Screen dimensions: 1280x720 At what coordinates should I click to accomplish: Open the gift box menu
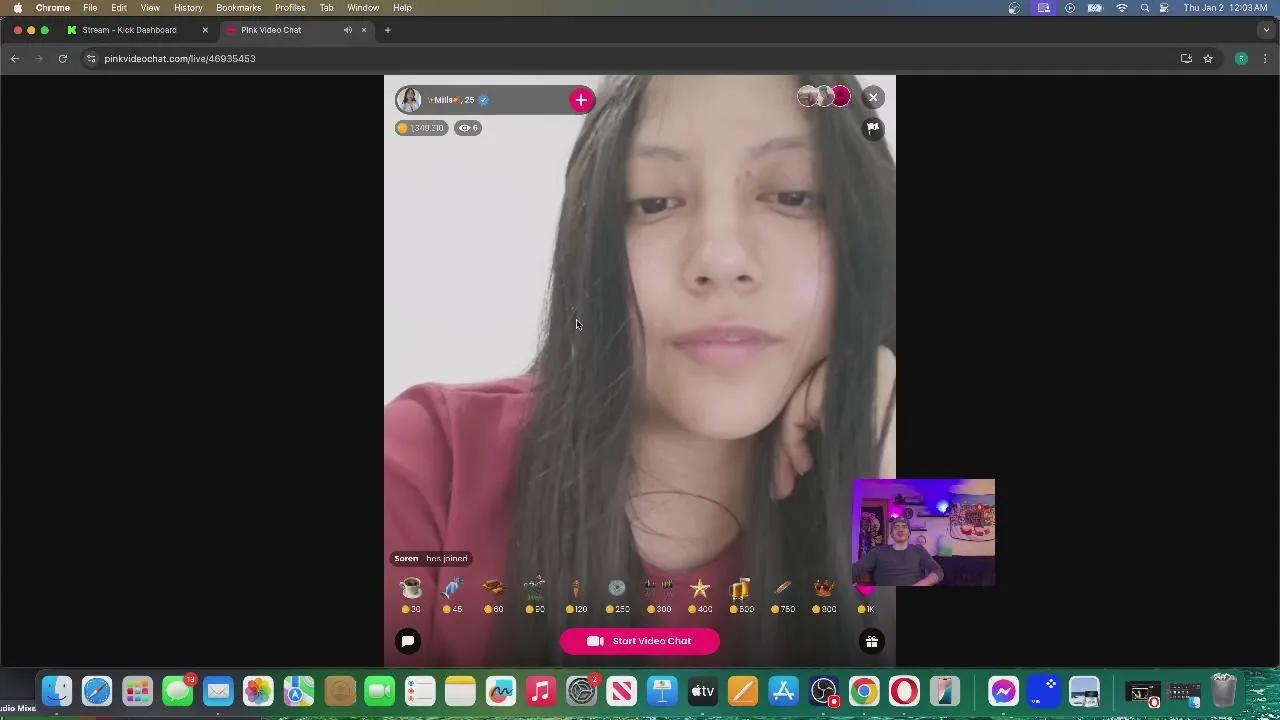click(x=872, y=642)
